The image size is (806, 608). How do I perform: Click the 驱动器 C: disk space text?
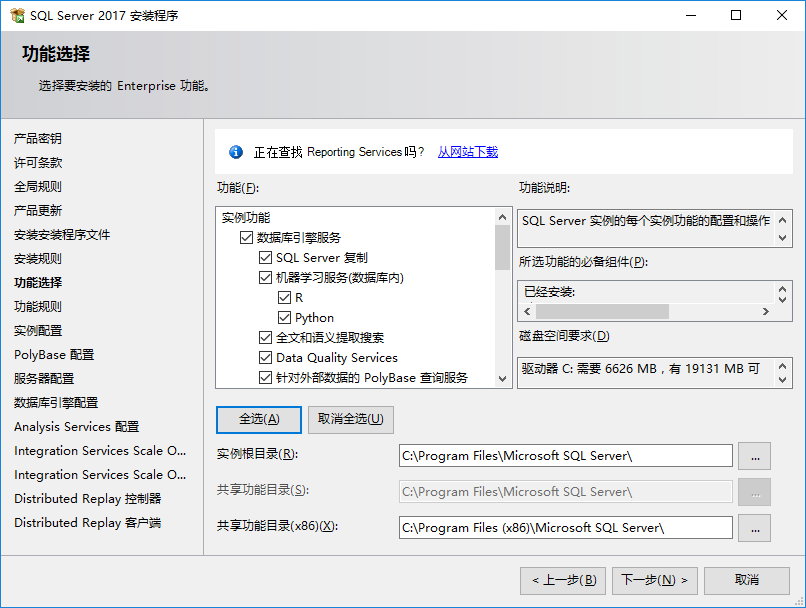coord(640,369)
